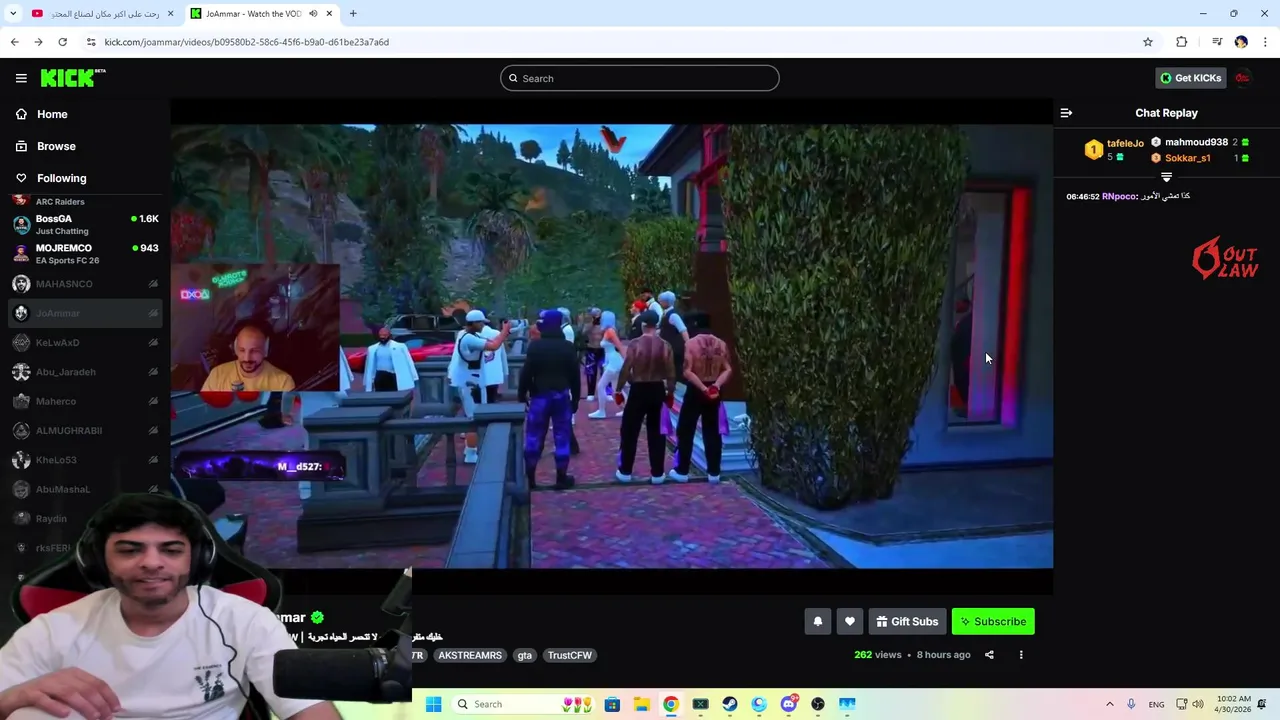This screenshot has width=1280, height=720.
Task: Open top gifter tafeleJo's profile
Action: click(x=1125, y=143)
